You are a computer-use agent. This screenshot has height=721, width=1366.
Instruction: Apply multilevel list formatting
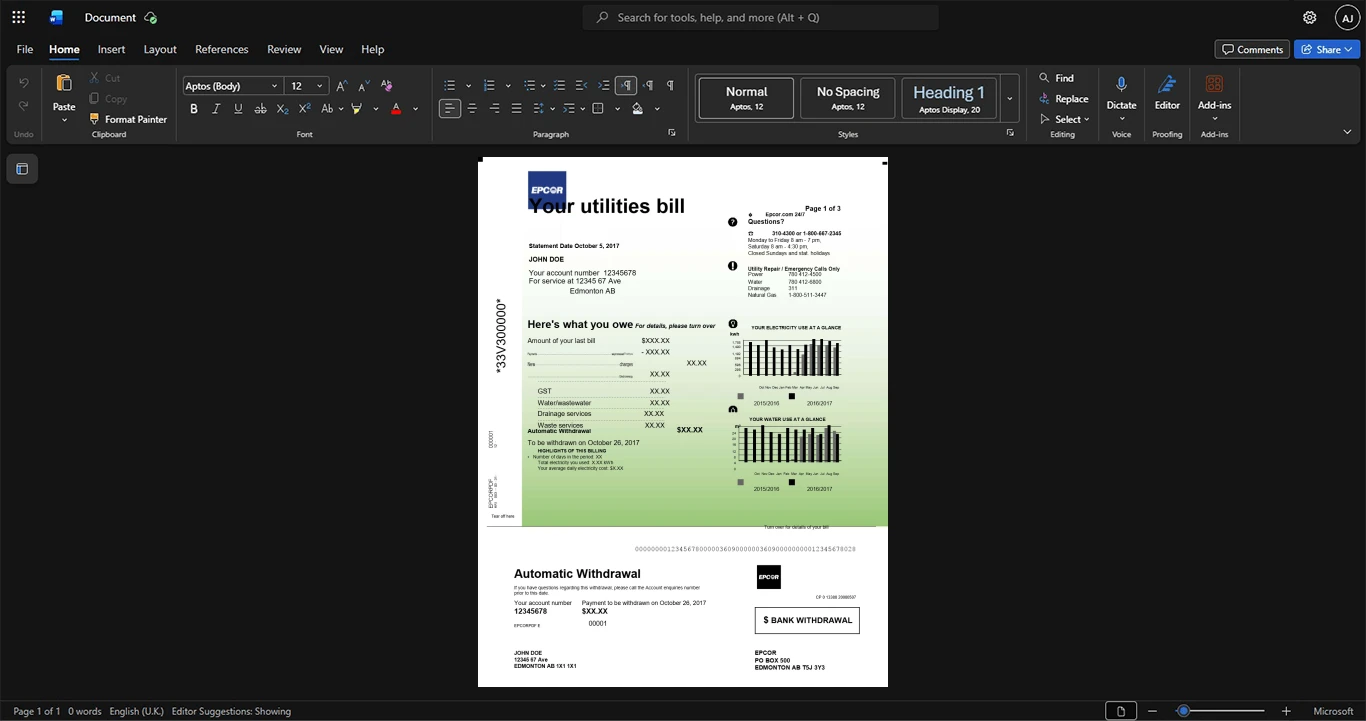coord(530,86)
